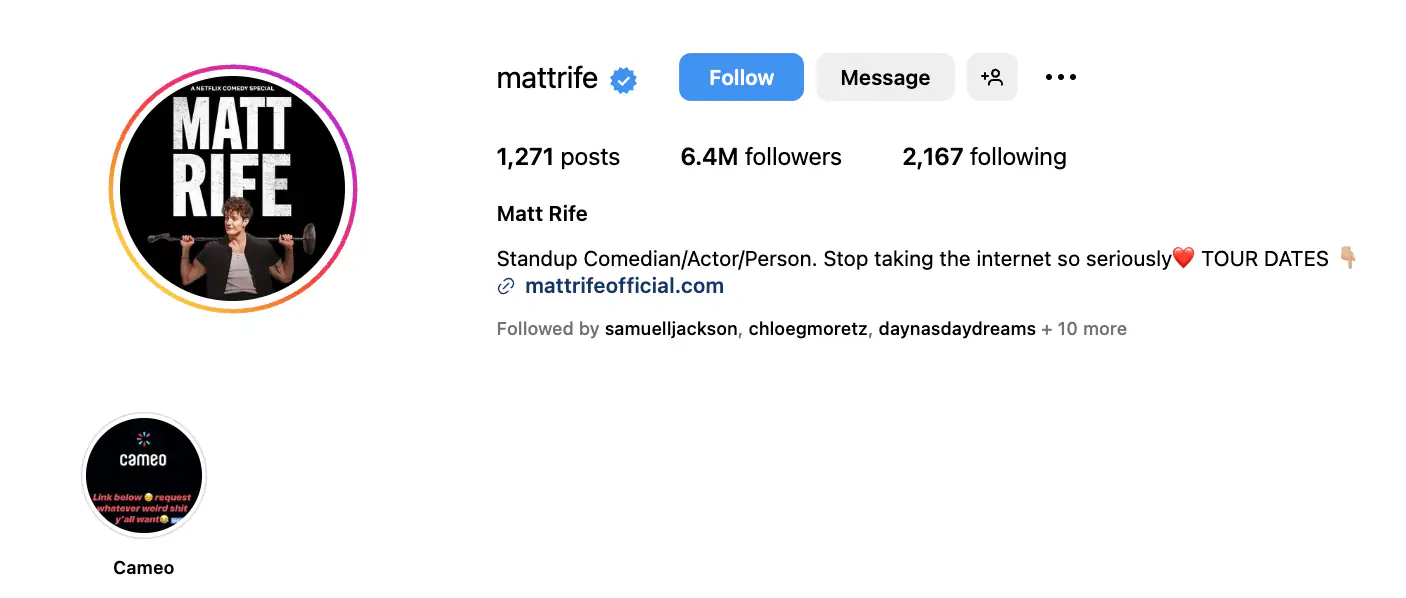The height and width of the screenshot is (598, 1406).
Task: Go to chloegmoretz's profile
Action: (x=808, y=329)
